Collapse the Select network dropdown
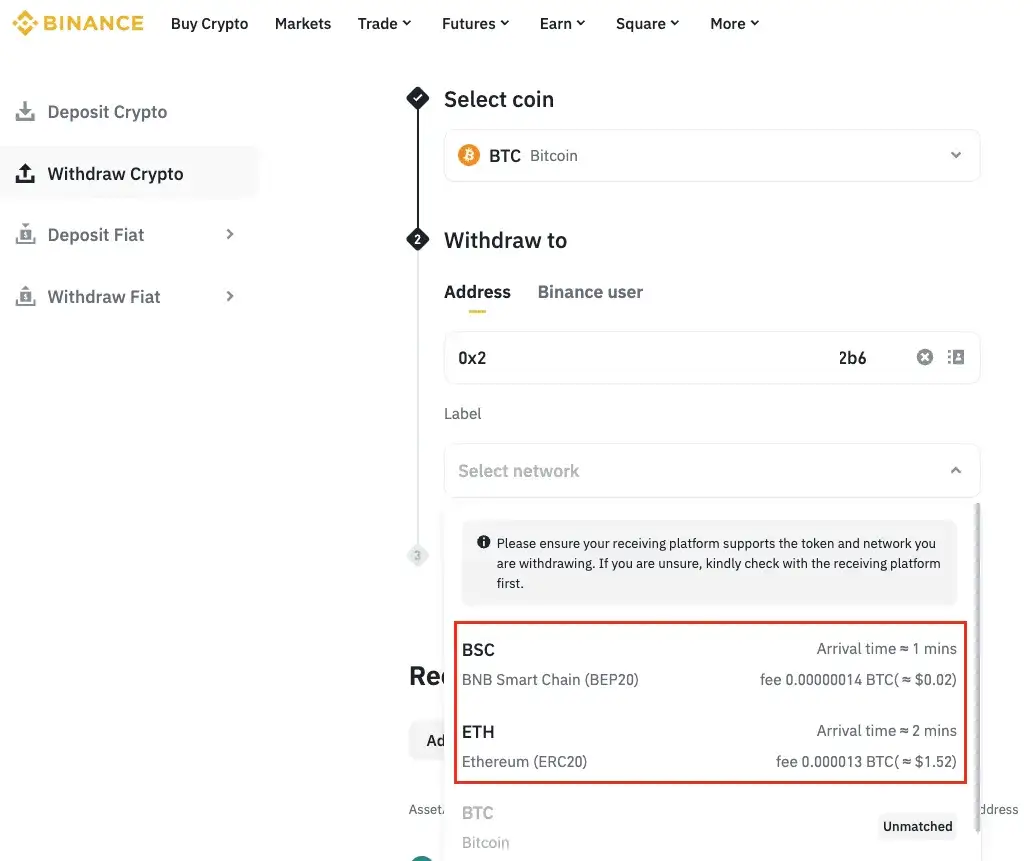This screenshot has height=861, width=1033. [x=955, y=470]
